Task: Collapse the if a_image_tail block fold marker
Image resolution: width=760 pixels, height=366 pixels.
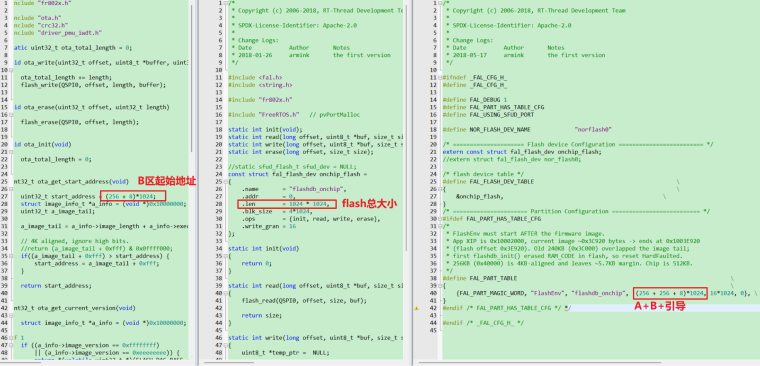Action: [x=11, y=256]
